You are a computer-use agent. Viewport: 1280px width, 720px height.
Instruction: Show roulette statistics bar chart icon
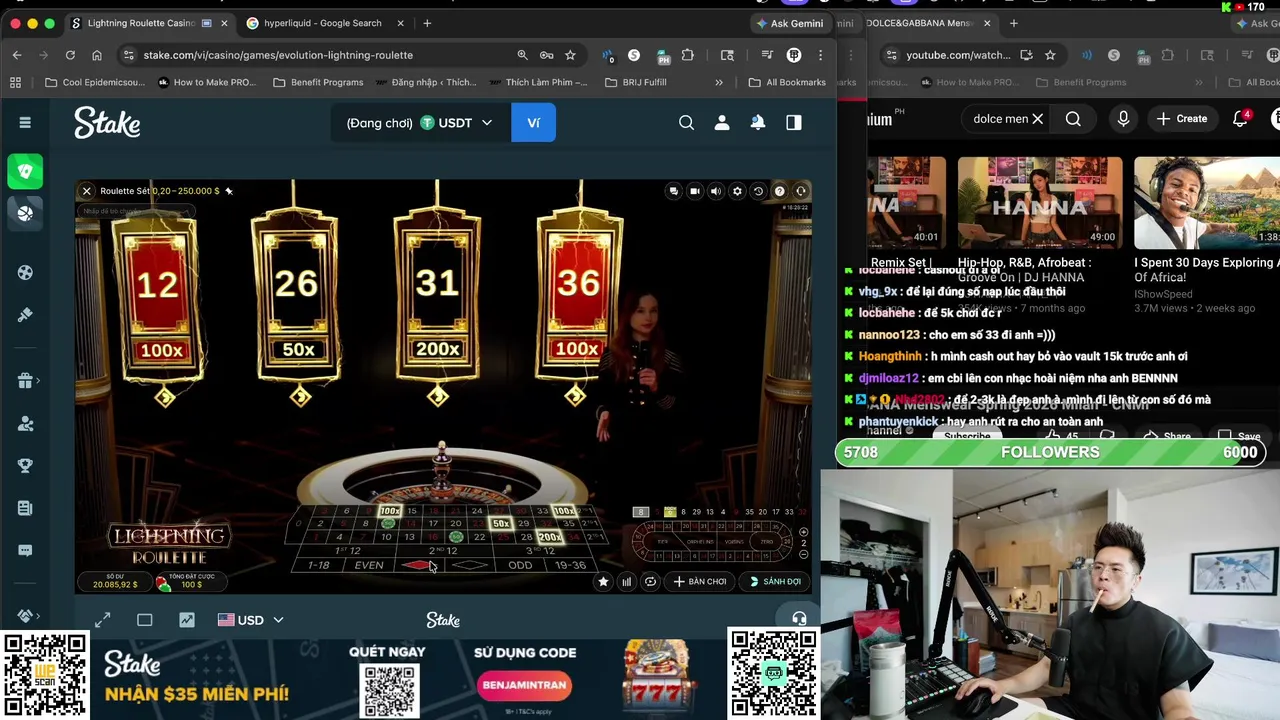coord(627,581)
